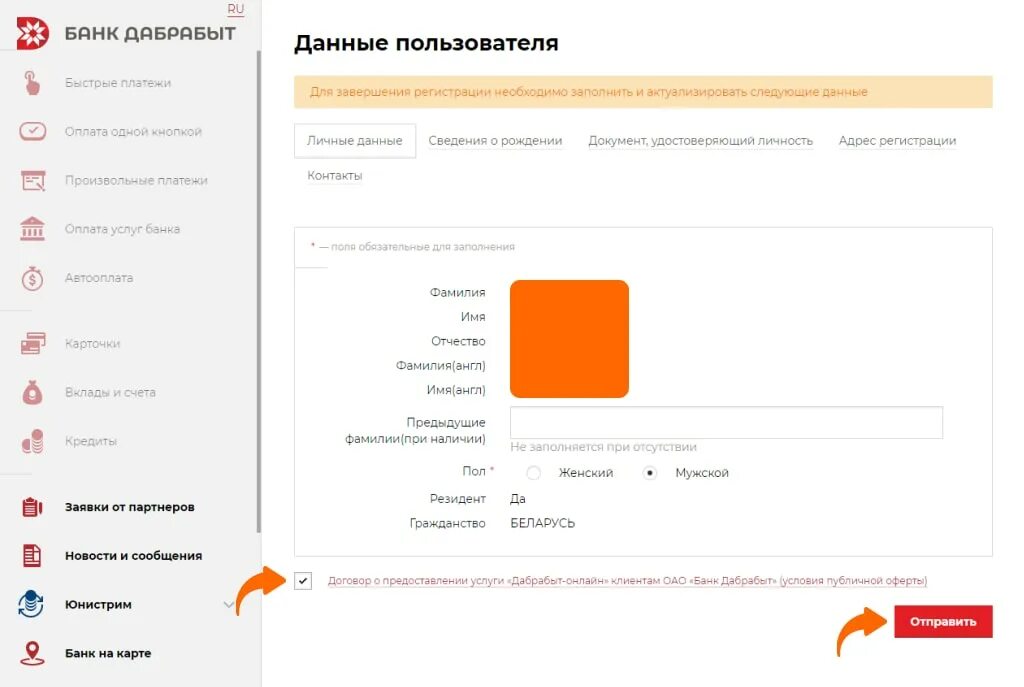
Task: Click the БАНК ДАБРАБЫТ title text
Action: [x=150, y=33]
